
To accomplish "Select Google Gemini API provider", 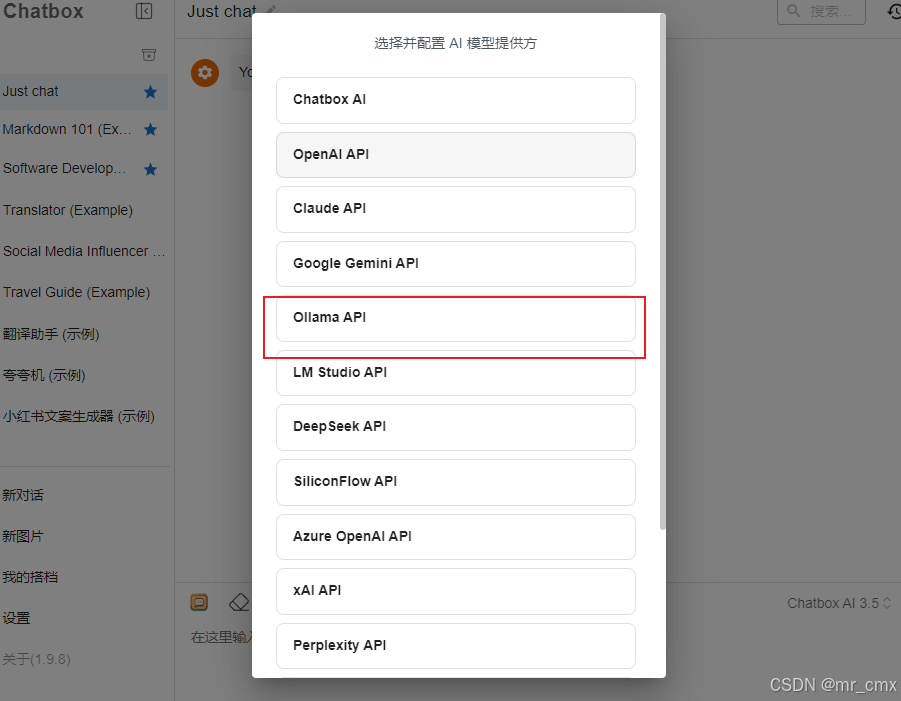I will [456, 264].
